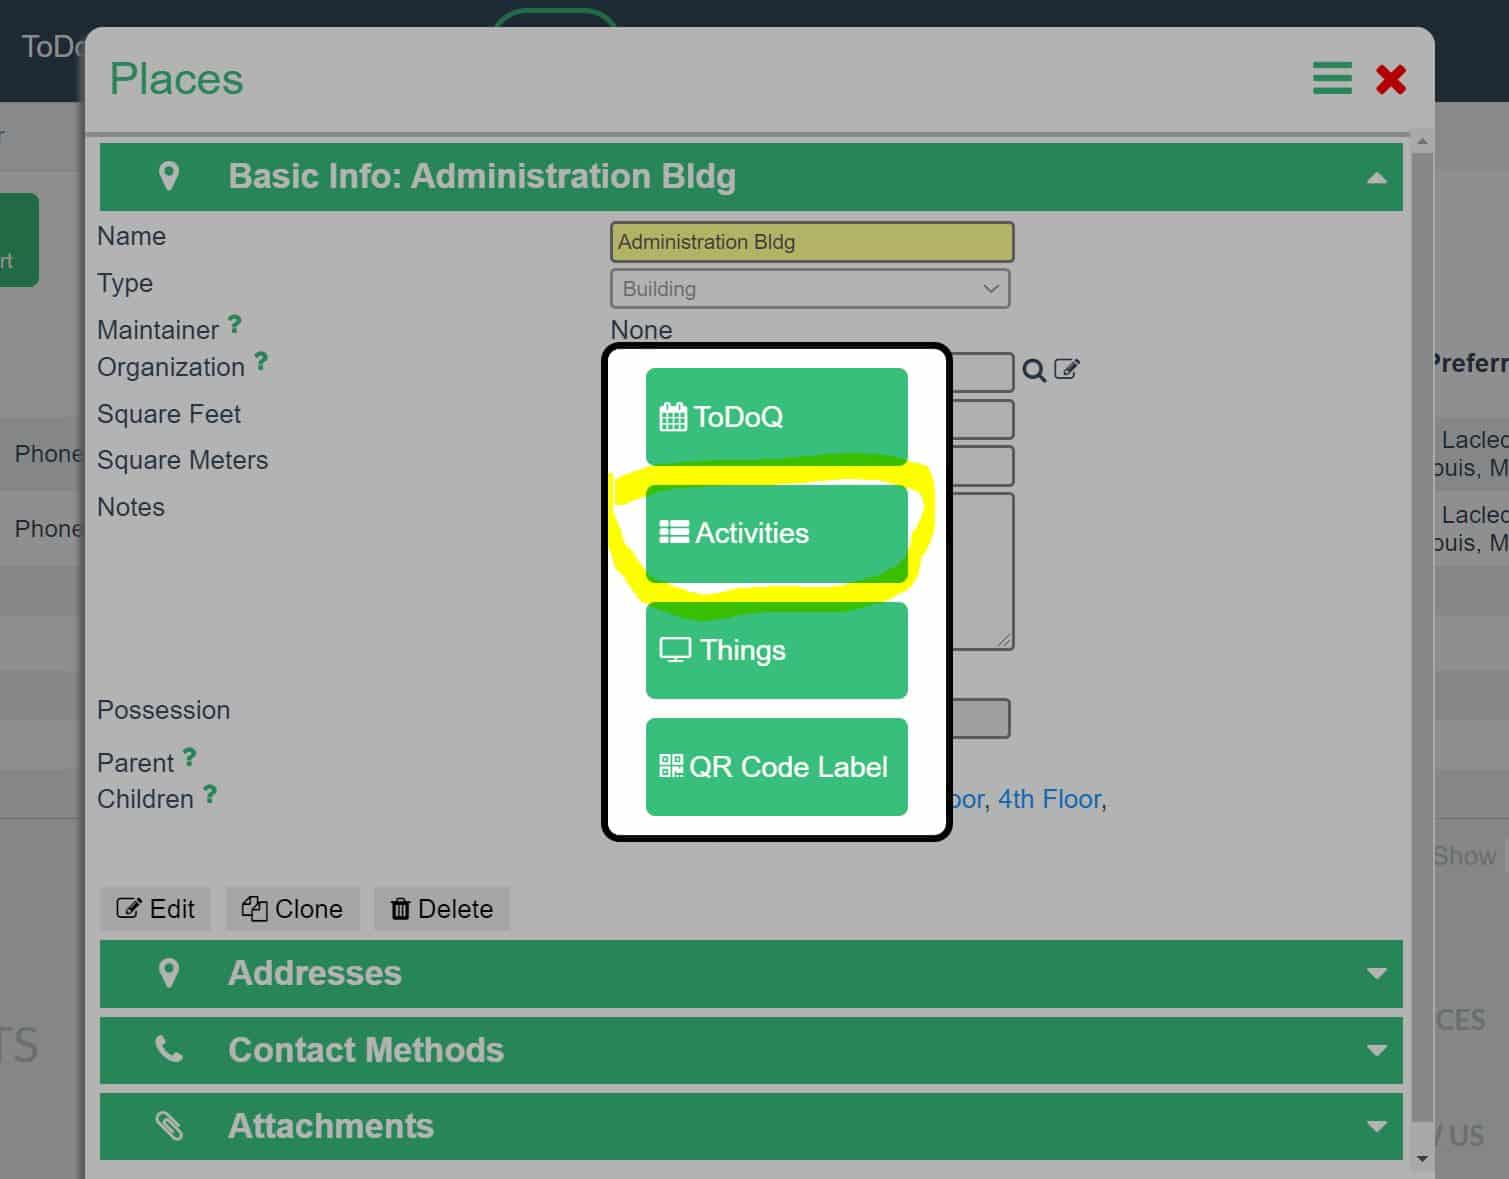Expand the Contact Methods section
The height and width of the screenshot is (1179, 1509).
click(751, 1050)
